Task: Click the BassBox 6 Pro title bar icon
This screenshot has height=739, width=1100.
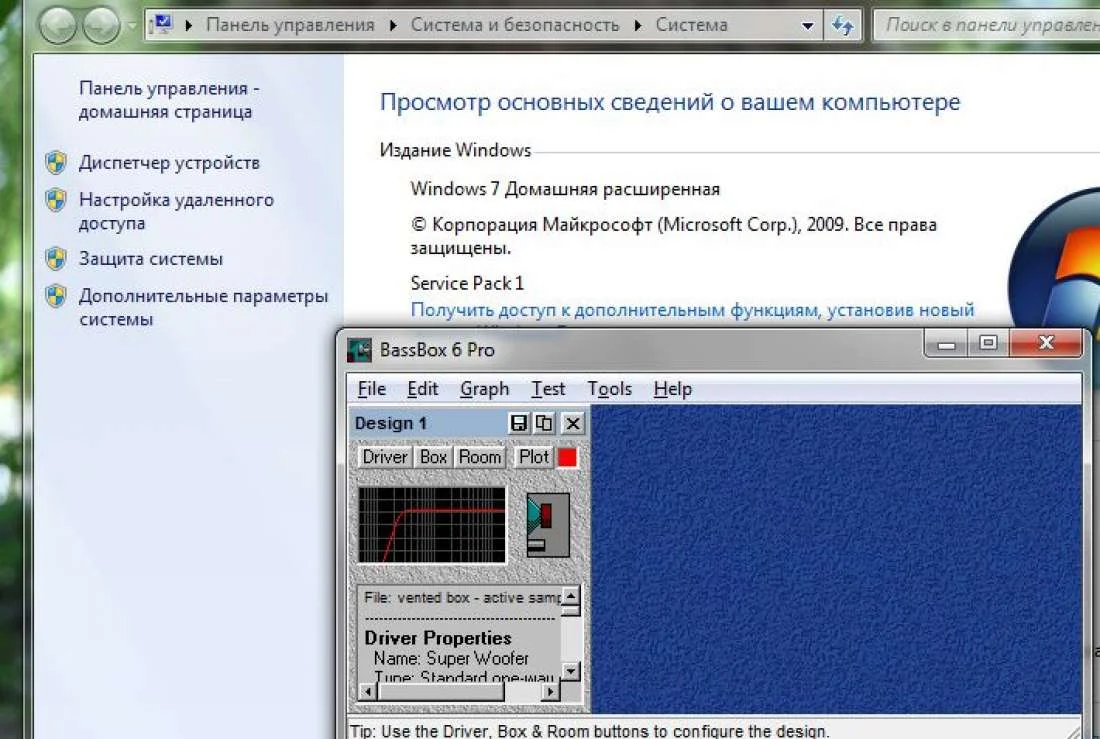Action: [x=360, y=350]
